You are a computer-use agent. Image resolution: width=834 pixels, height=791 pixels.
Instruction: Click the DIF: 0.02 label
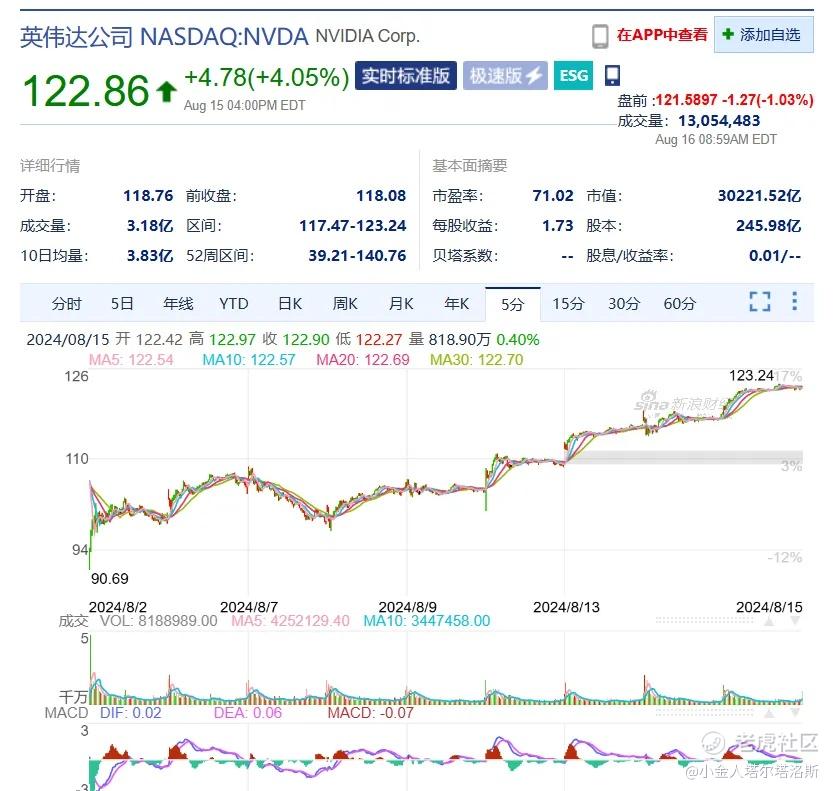pos(130,713)
